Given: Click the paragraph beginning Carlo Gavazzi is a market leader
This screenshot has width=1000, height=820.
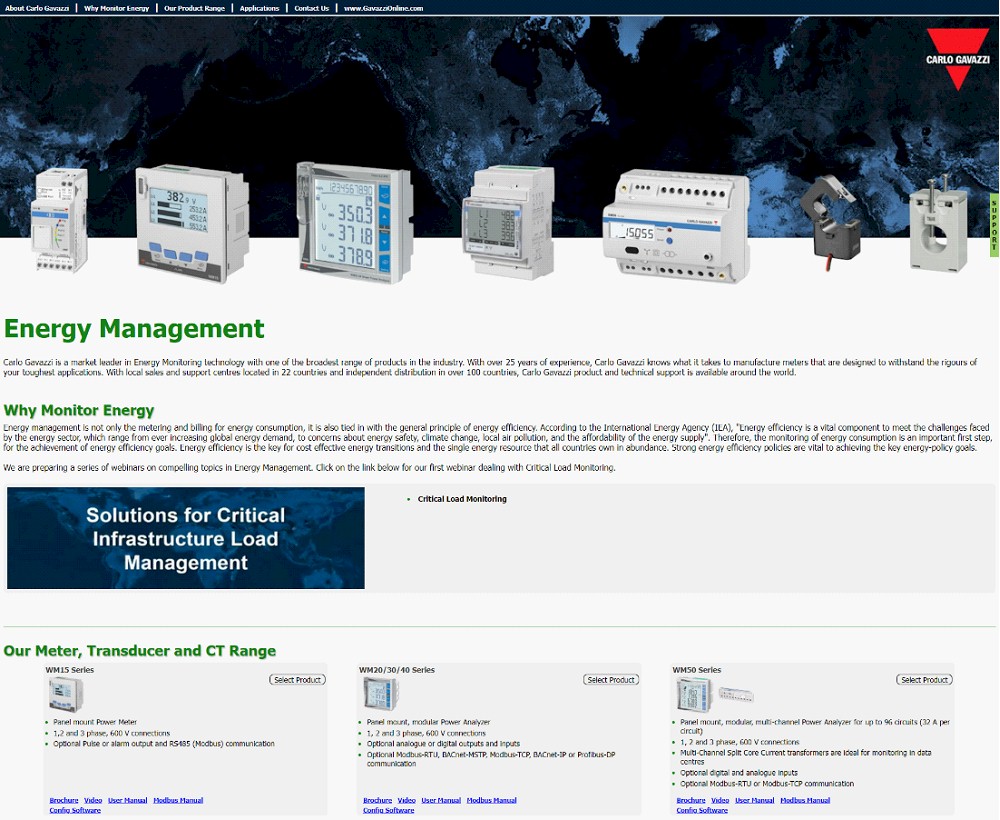Looking at the screenshot, I should pyautogui.click(x=490, y=367).
